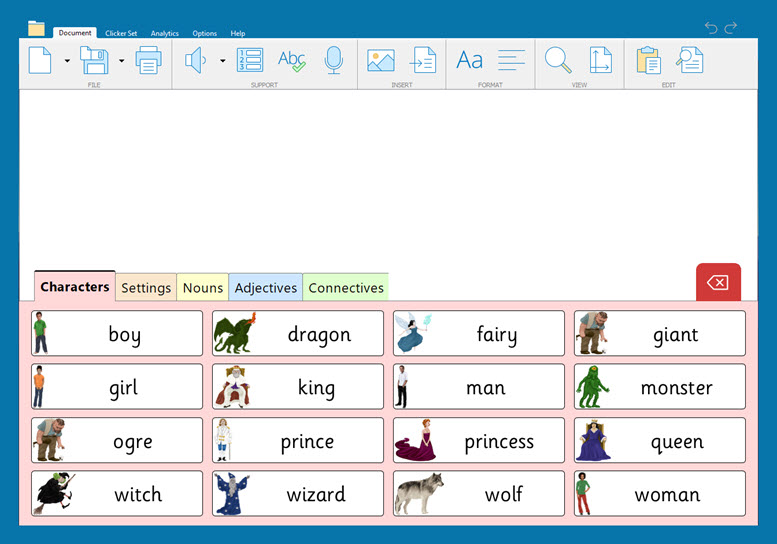
Task: Click the red backspace delete button
Action: click(x=718, y=283)
